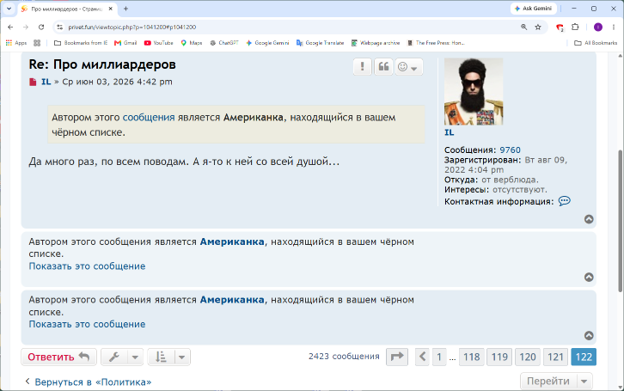624x391 pixels.
Task: Open Gmail bookmark
Action: (x=125, y=43)
